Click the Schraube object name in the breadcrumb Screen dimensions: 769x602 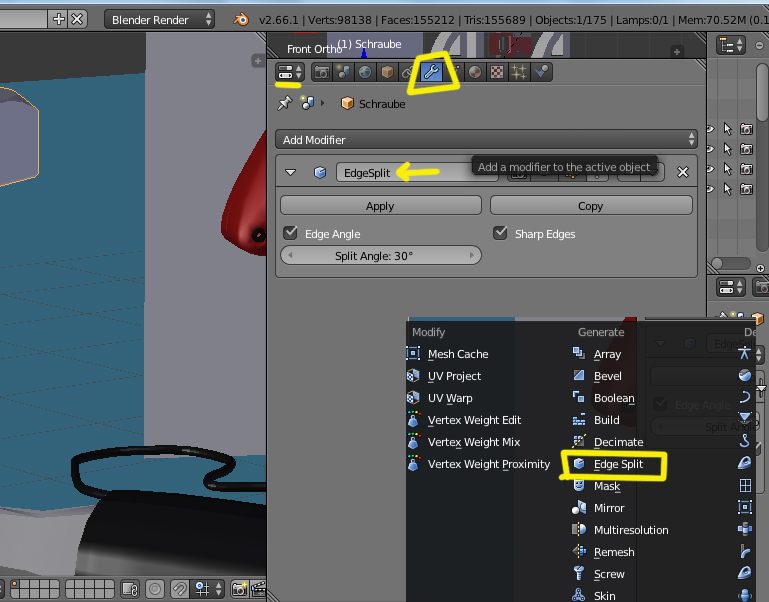pyautogui.click(x=382, y=104)
